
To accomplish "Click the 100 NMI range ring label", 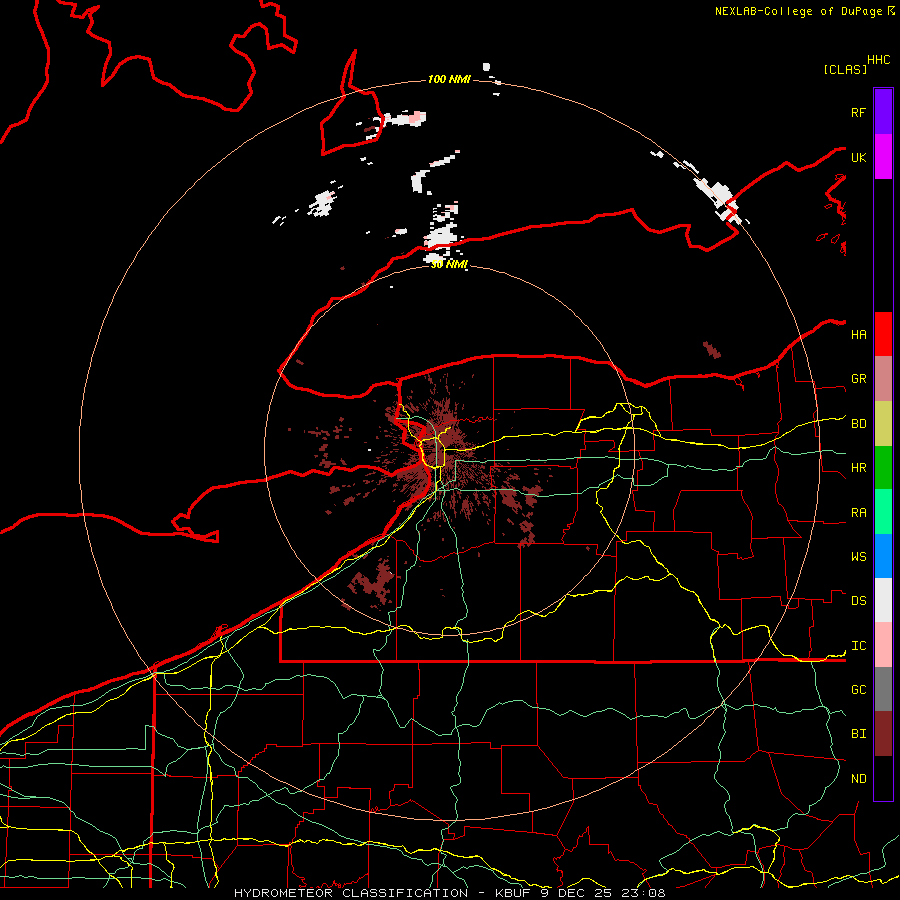I will pos(449,79).
